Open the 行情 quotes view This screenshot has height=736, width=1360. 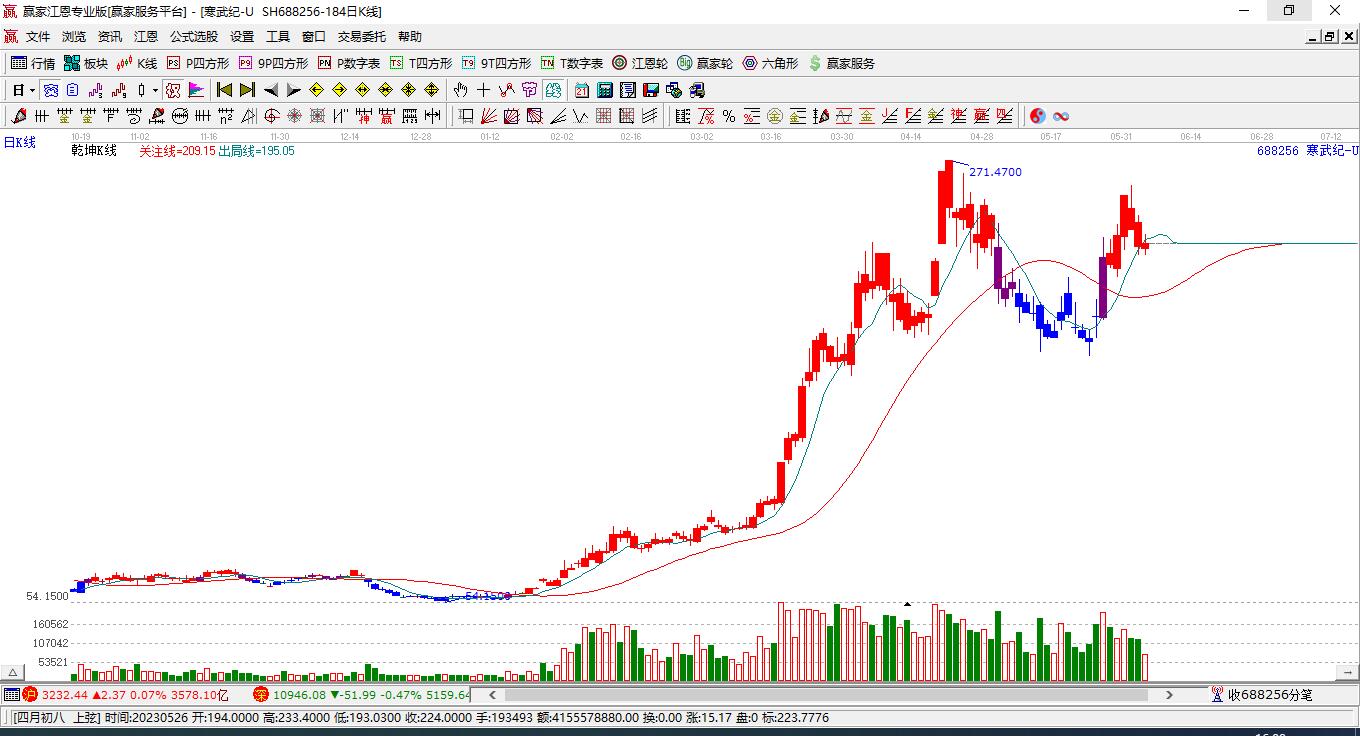[x=33, y=63]
